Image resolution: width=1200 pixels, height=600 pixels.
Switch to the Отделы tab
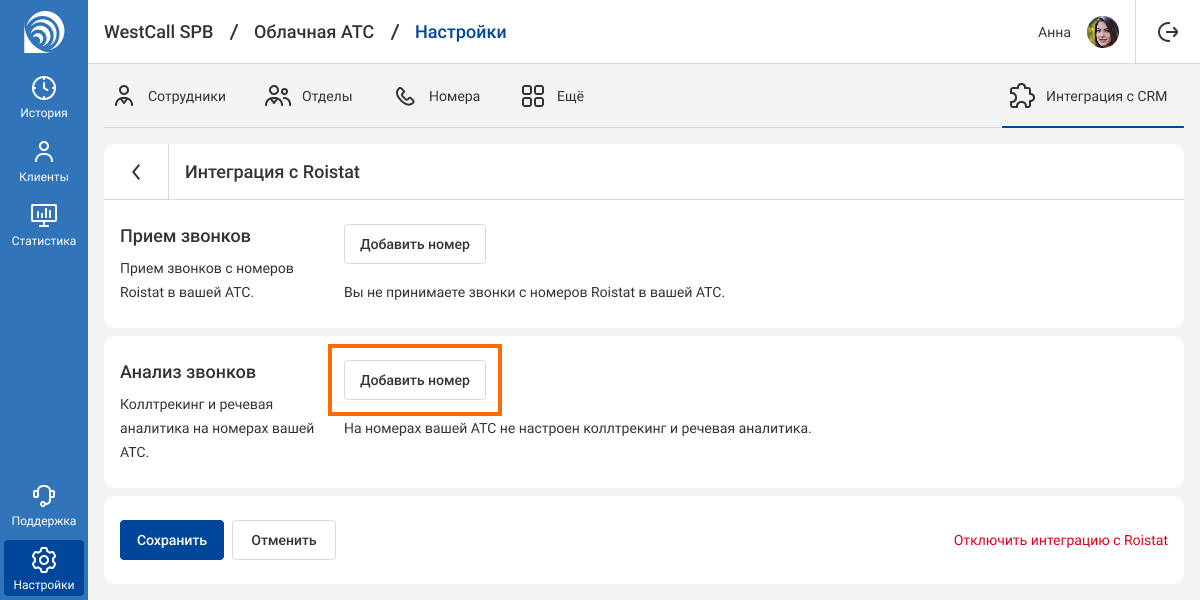pyautogui.click(x=309, y=97)
